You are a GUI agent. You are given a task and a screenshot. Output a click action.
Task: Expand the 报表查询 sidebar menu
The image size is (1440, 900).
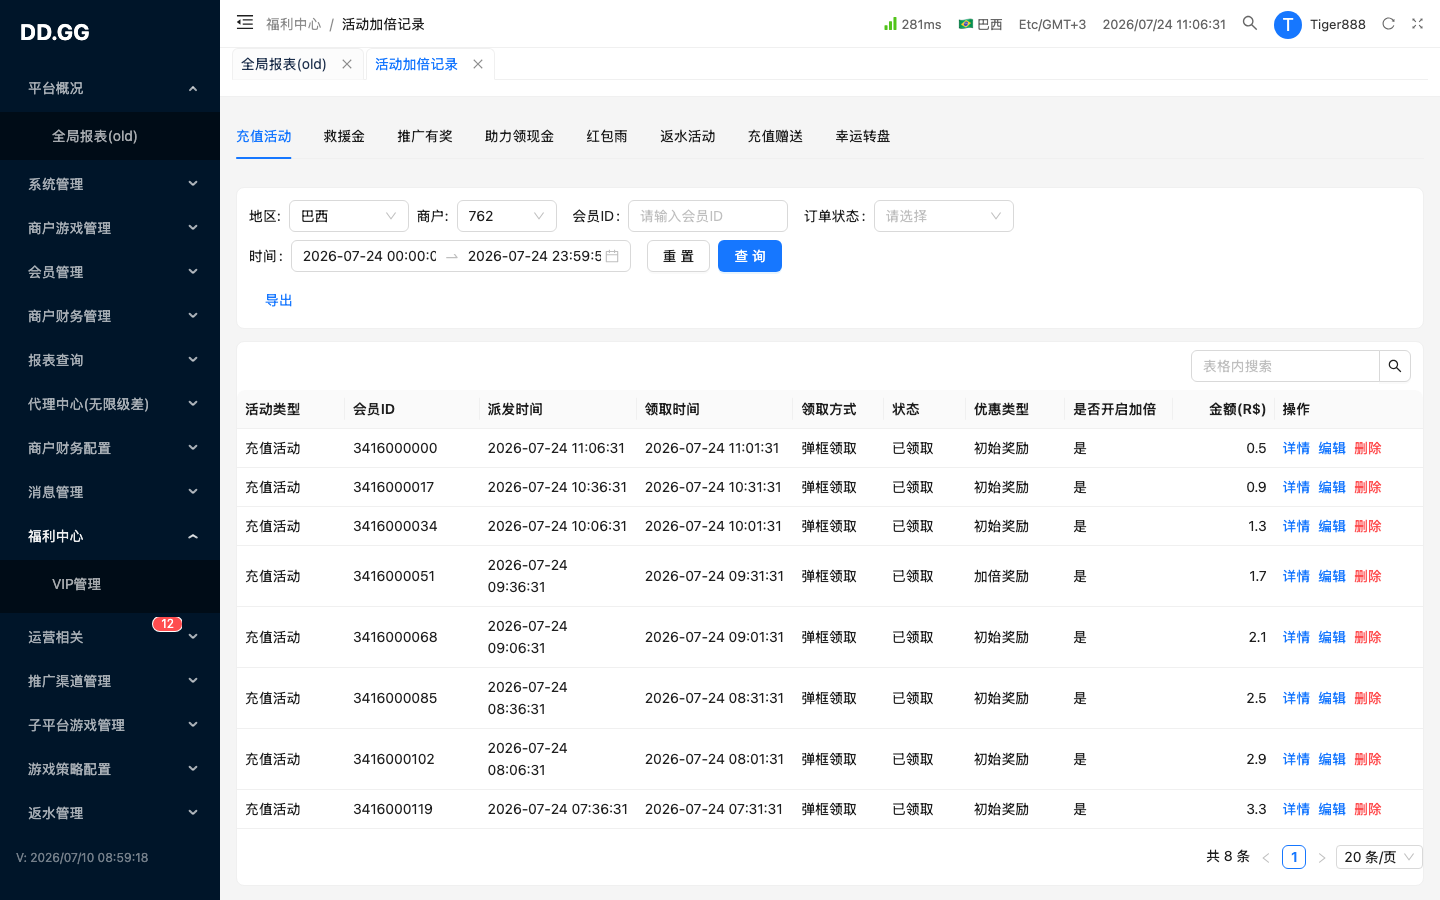[110, 360]
